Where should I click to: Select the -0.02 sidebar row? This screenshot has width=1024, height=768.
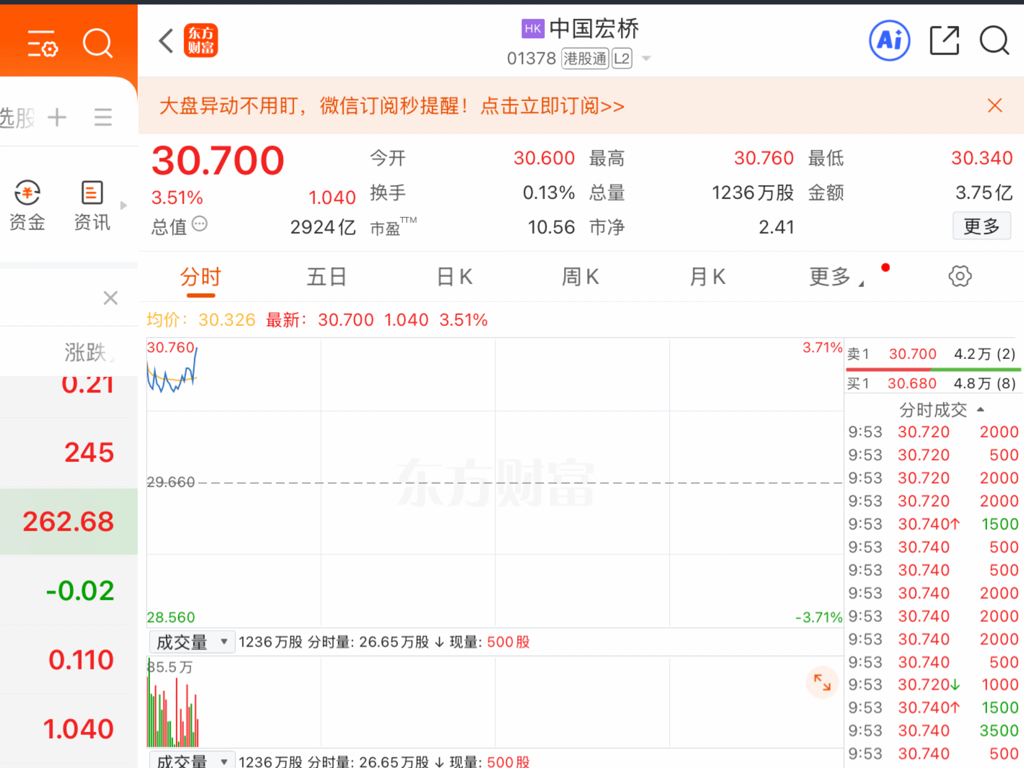coord(69,590)
